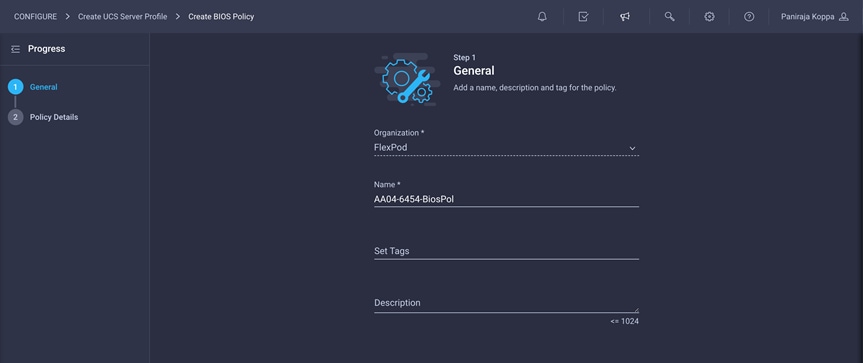Image resolution: width=863 pixels, height=363 pixels.
Task: Select step 2 circle in Progress
Action: point(15,117)
